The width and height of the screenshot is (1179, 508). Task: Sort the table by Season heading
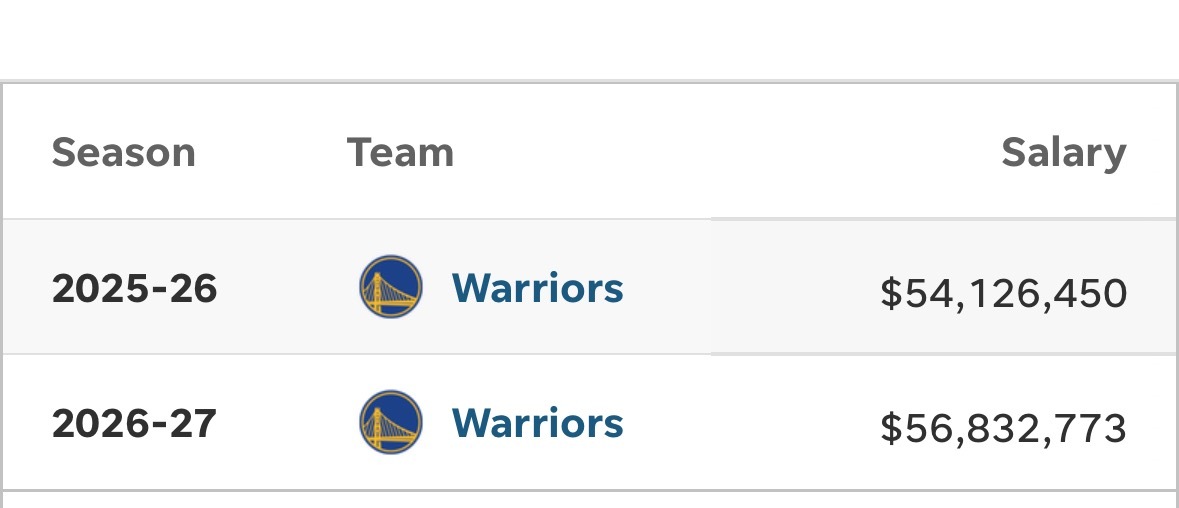pos(123,153)
